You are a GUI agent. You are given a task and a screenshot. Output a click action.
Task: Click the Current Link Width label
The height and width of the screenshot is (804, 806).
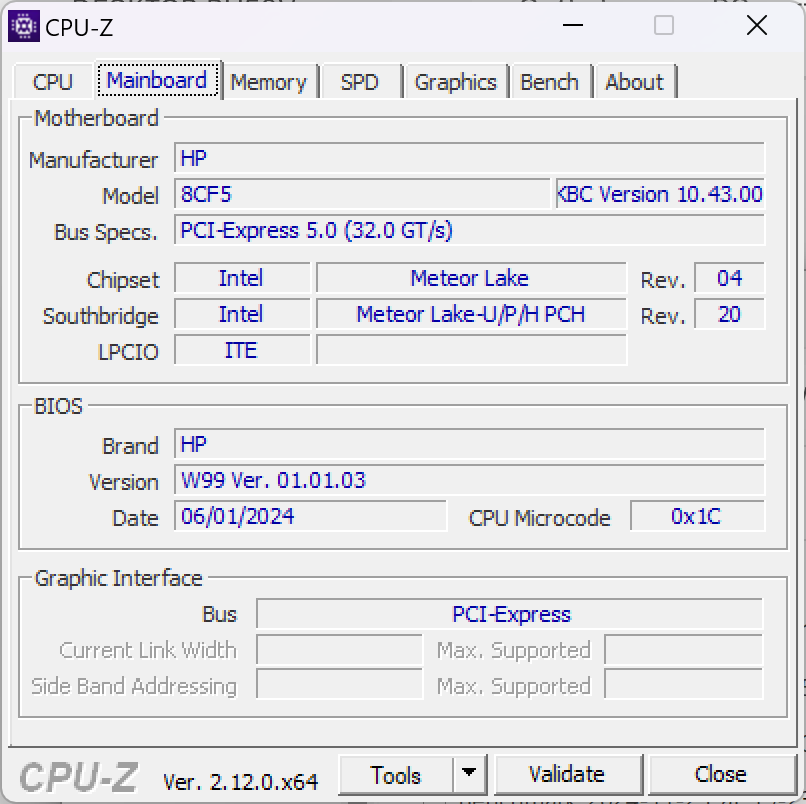point(148,650)
